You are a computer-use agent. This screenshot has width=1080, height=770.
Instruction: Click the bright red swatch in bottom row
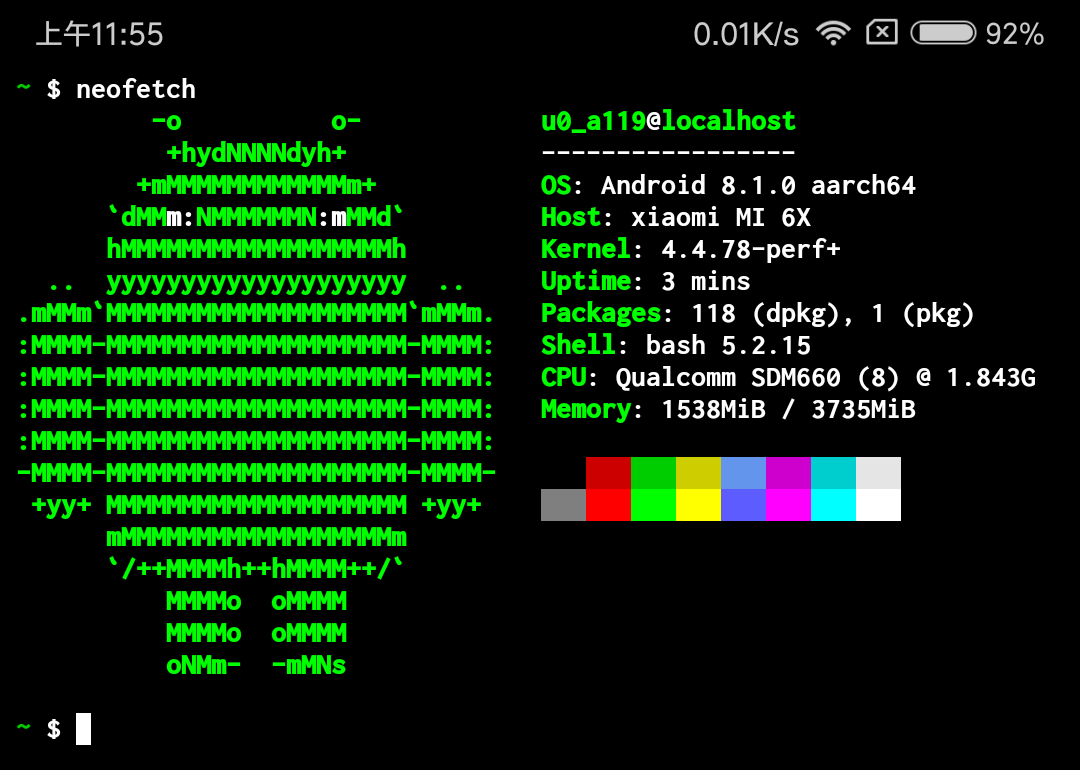tap(608, 505)
